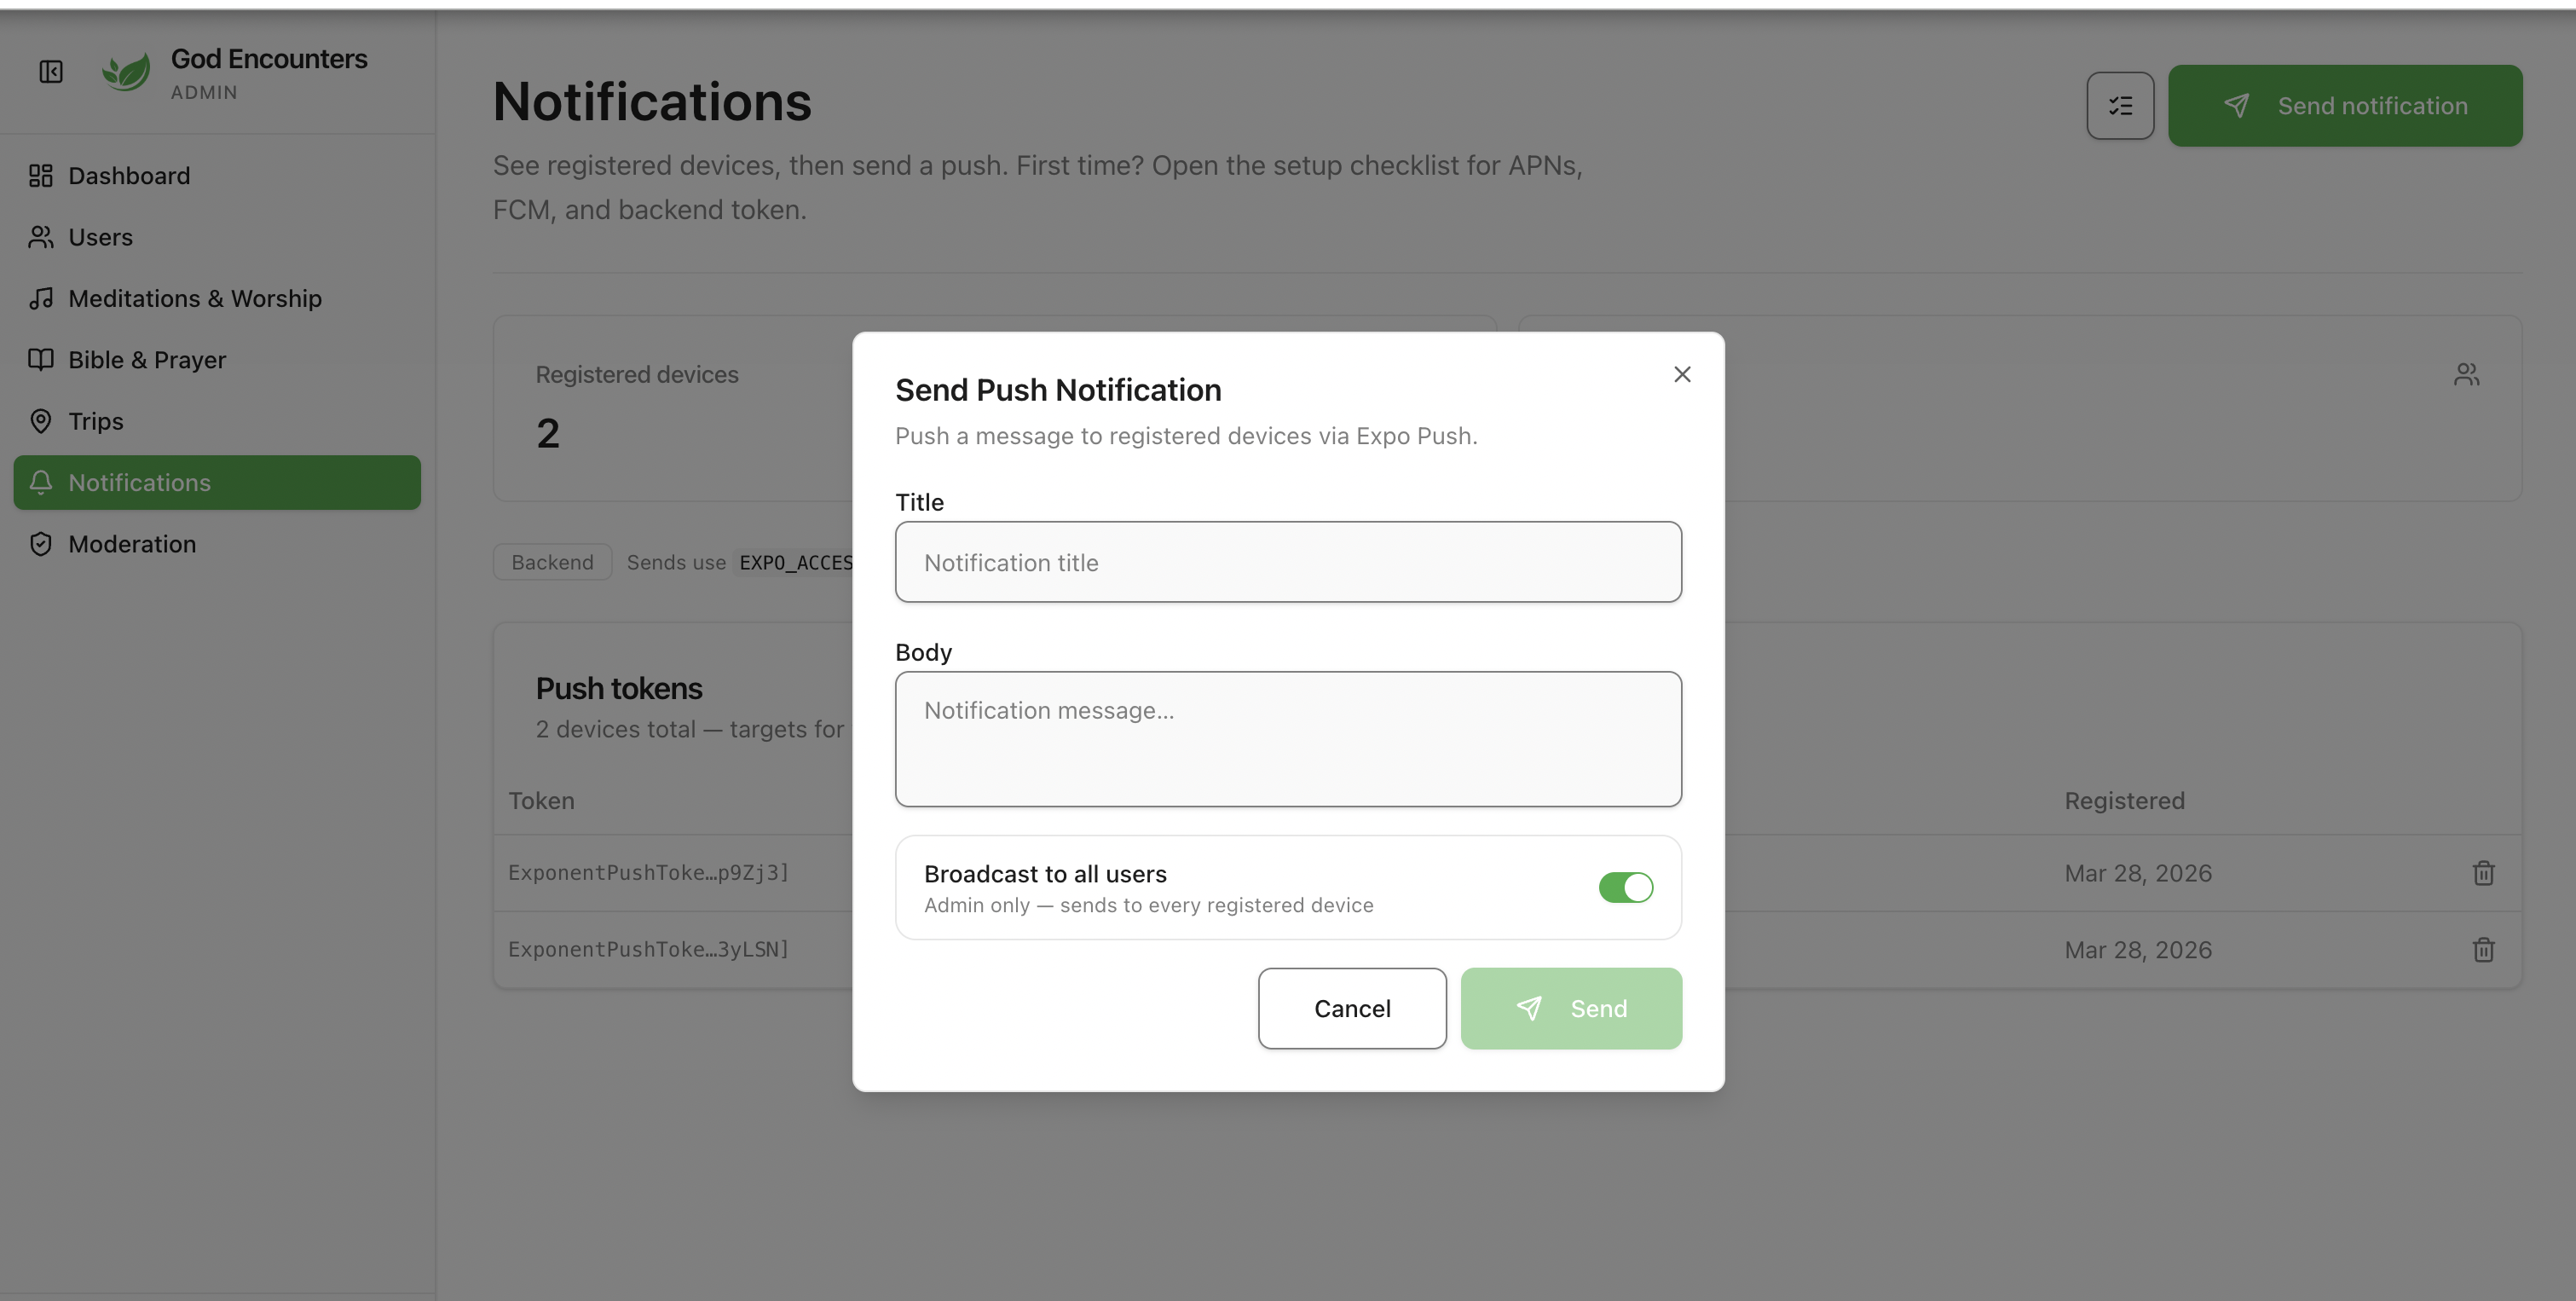Click the God Encounters leaf logo
This screenshot has height=1301, width=2576.
[x=126, y=72]
